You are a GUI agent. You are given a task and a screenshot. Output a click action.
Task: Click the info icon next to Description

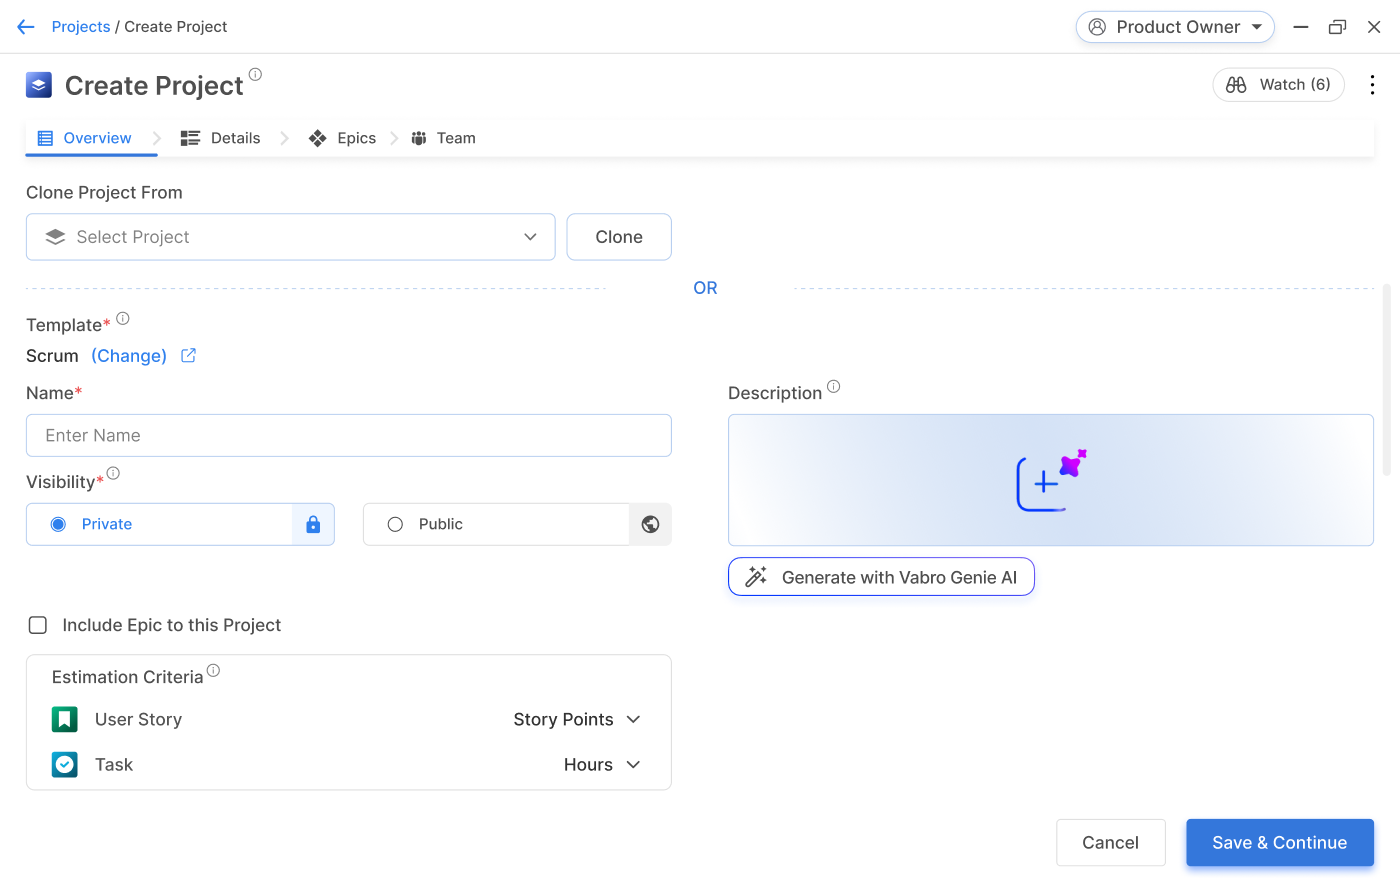click(834, 387)
